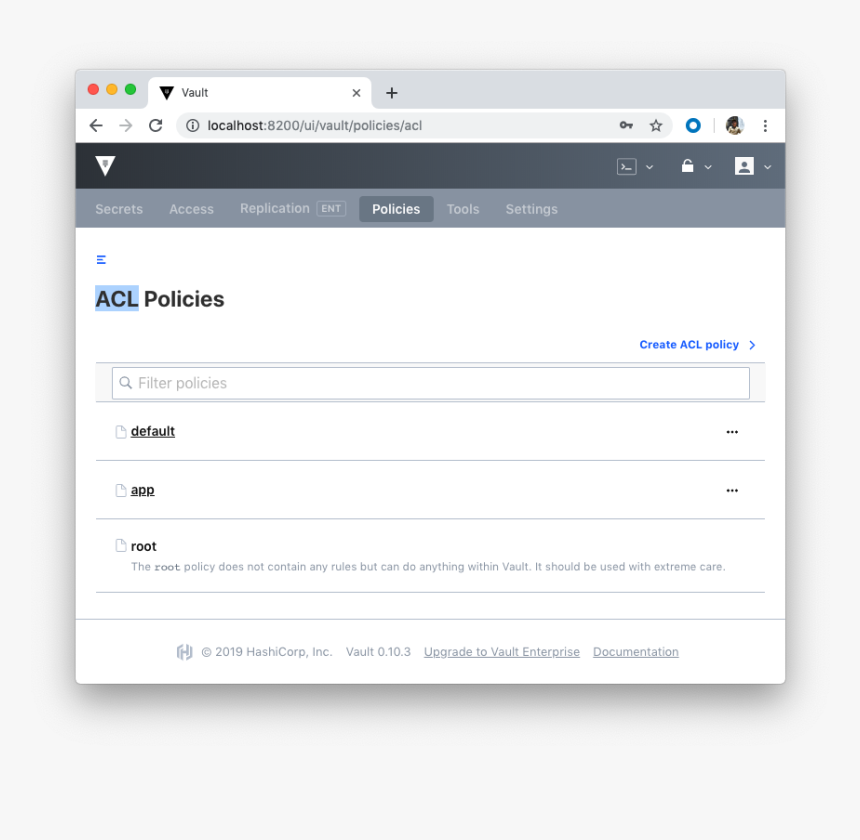The width and height of the screenshot is (860, 840).
Task: Click the key password icon in address bar
Action: point(626,125)
